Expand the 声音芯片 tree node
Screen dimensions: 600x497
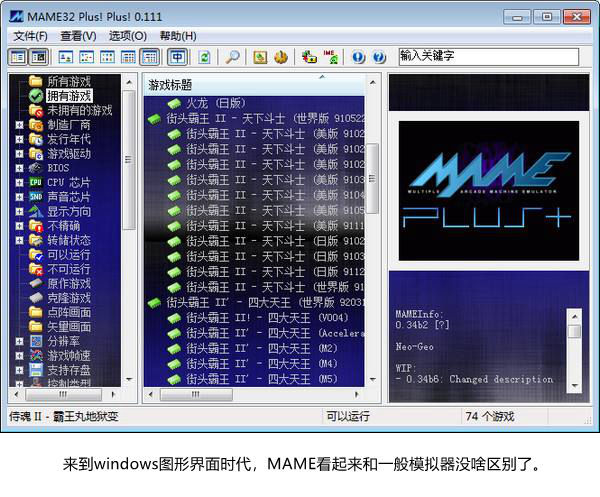tap(19, 197)
